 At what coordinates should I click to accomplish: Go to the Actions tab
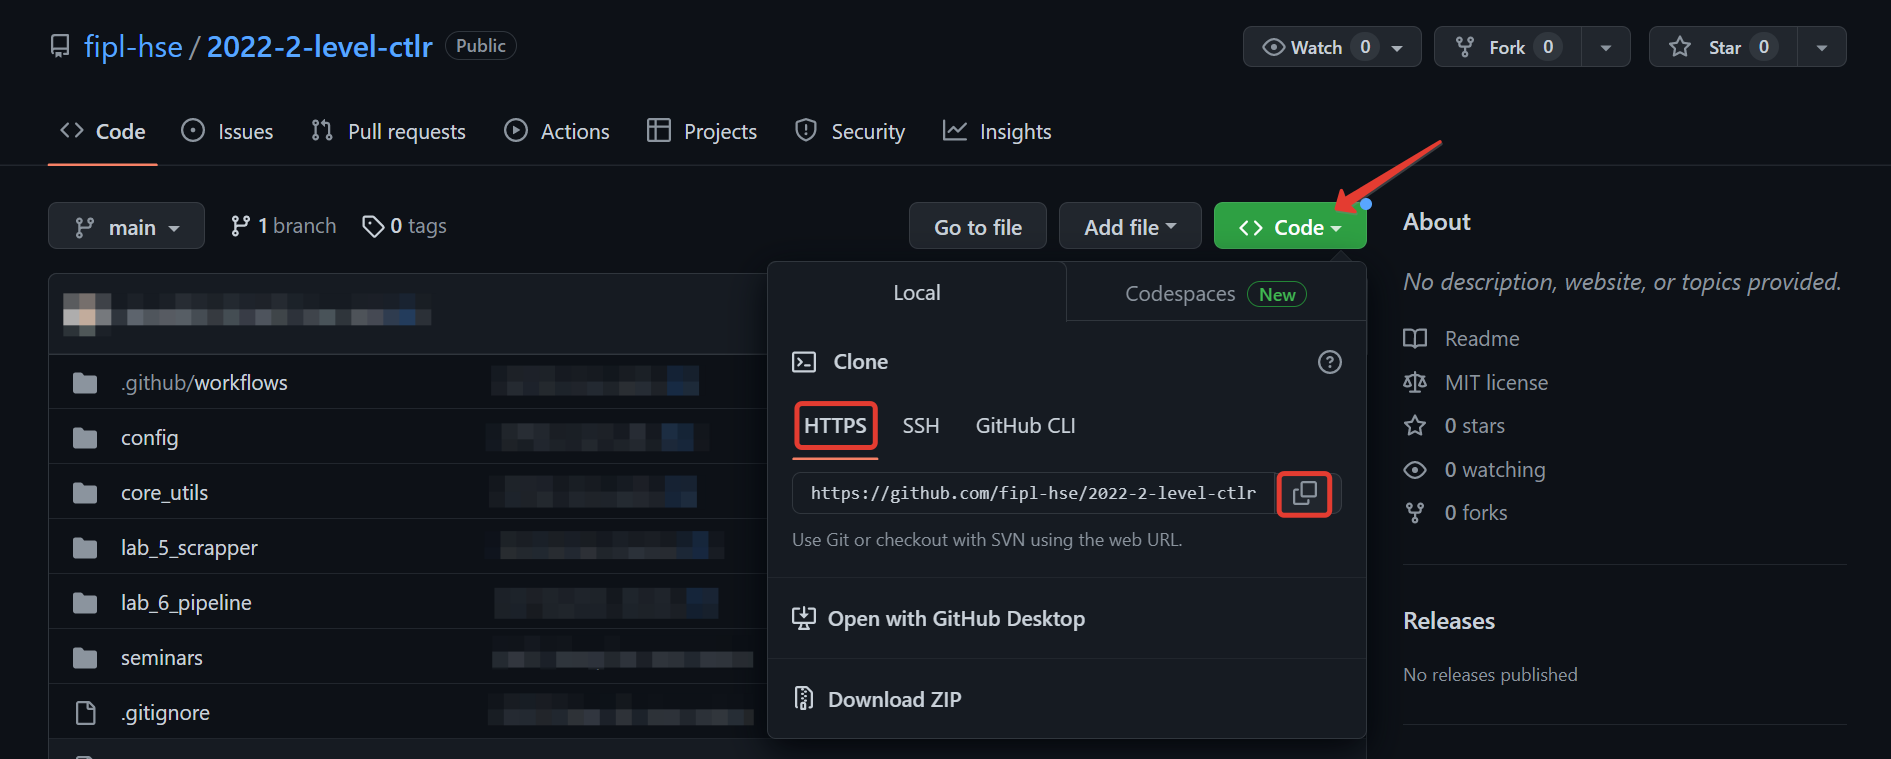(557, 131)
